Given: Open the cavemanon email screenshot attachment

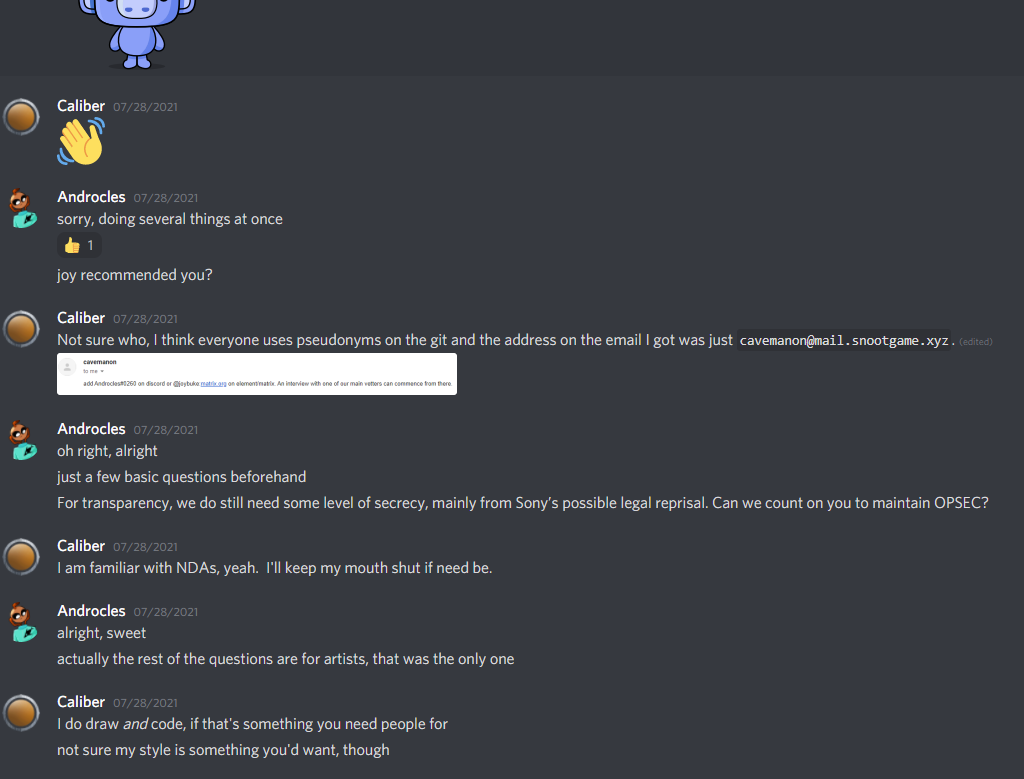Looking at the screenshot, I should [257, 374].
